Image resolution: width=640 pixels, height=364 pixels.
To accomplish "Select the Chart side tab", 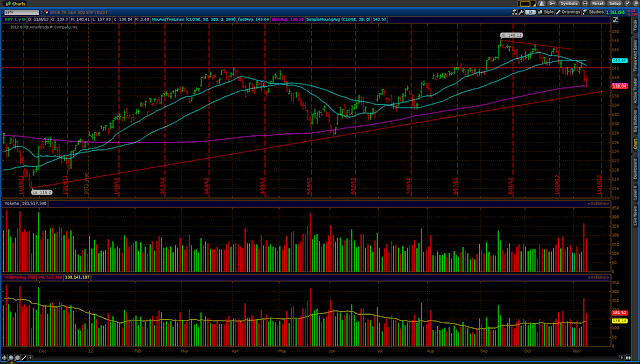I will [x=635, y=144].
